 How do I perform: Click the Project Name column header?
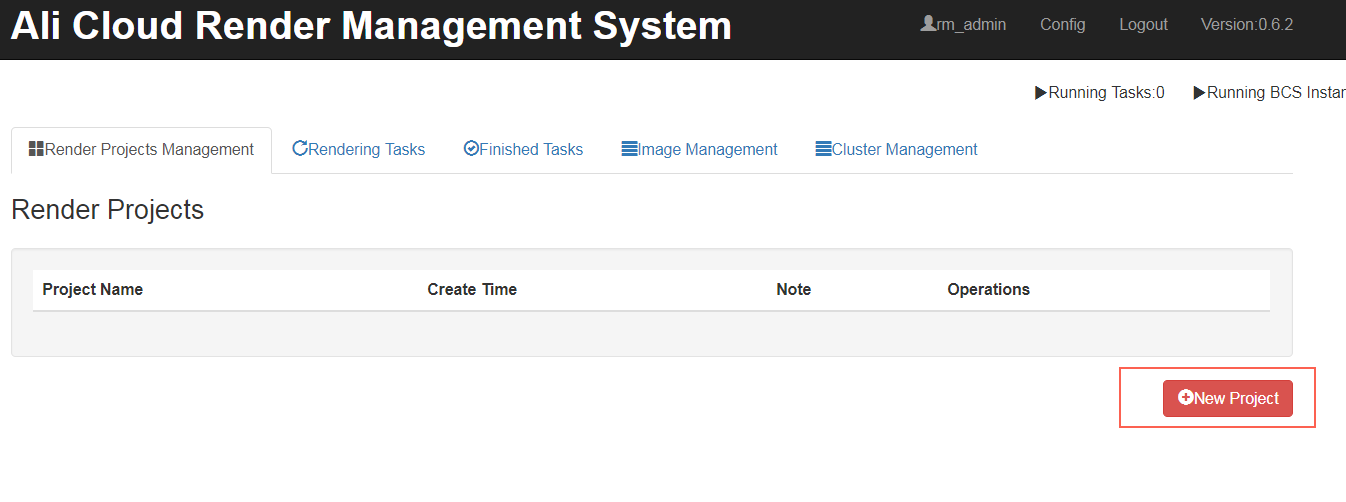tap(93, 290)
